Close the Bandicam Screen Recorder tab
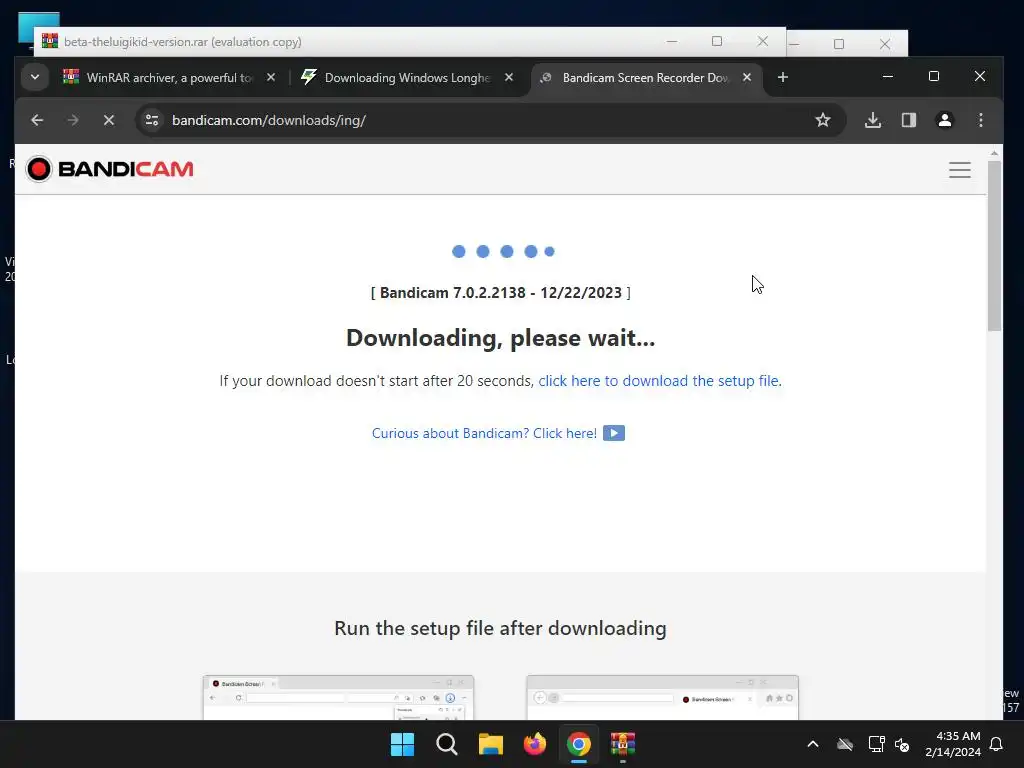 [747, 78]
